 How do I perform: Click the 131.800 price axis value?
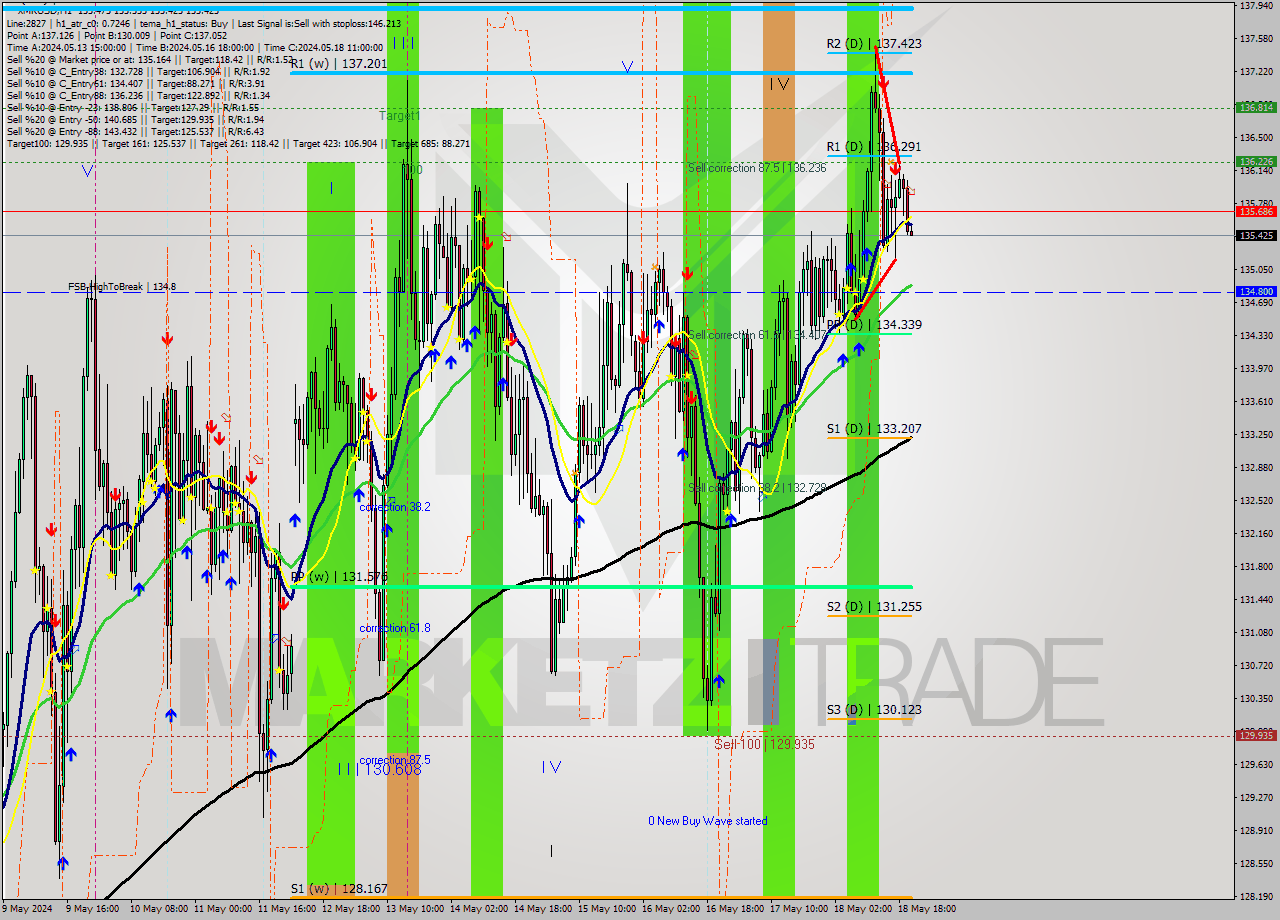pos(1256,567)
